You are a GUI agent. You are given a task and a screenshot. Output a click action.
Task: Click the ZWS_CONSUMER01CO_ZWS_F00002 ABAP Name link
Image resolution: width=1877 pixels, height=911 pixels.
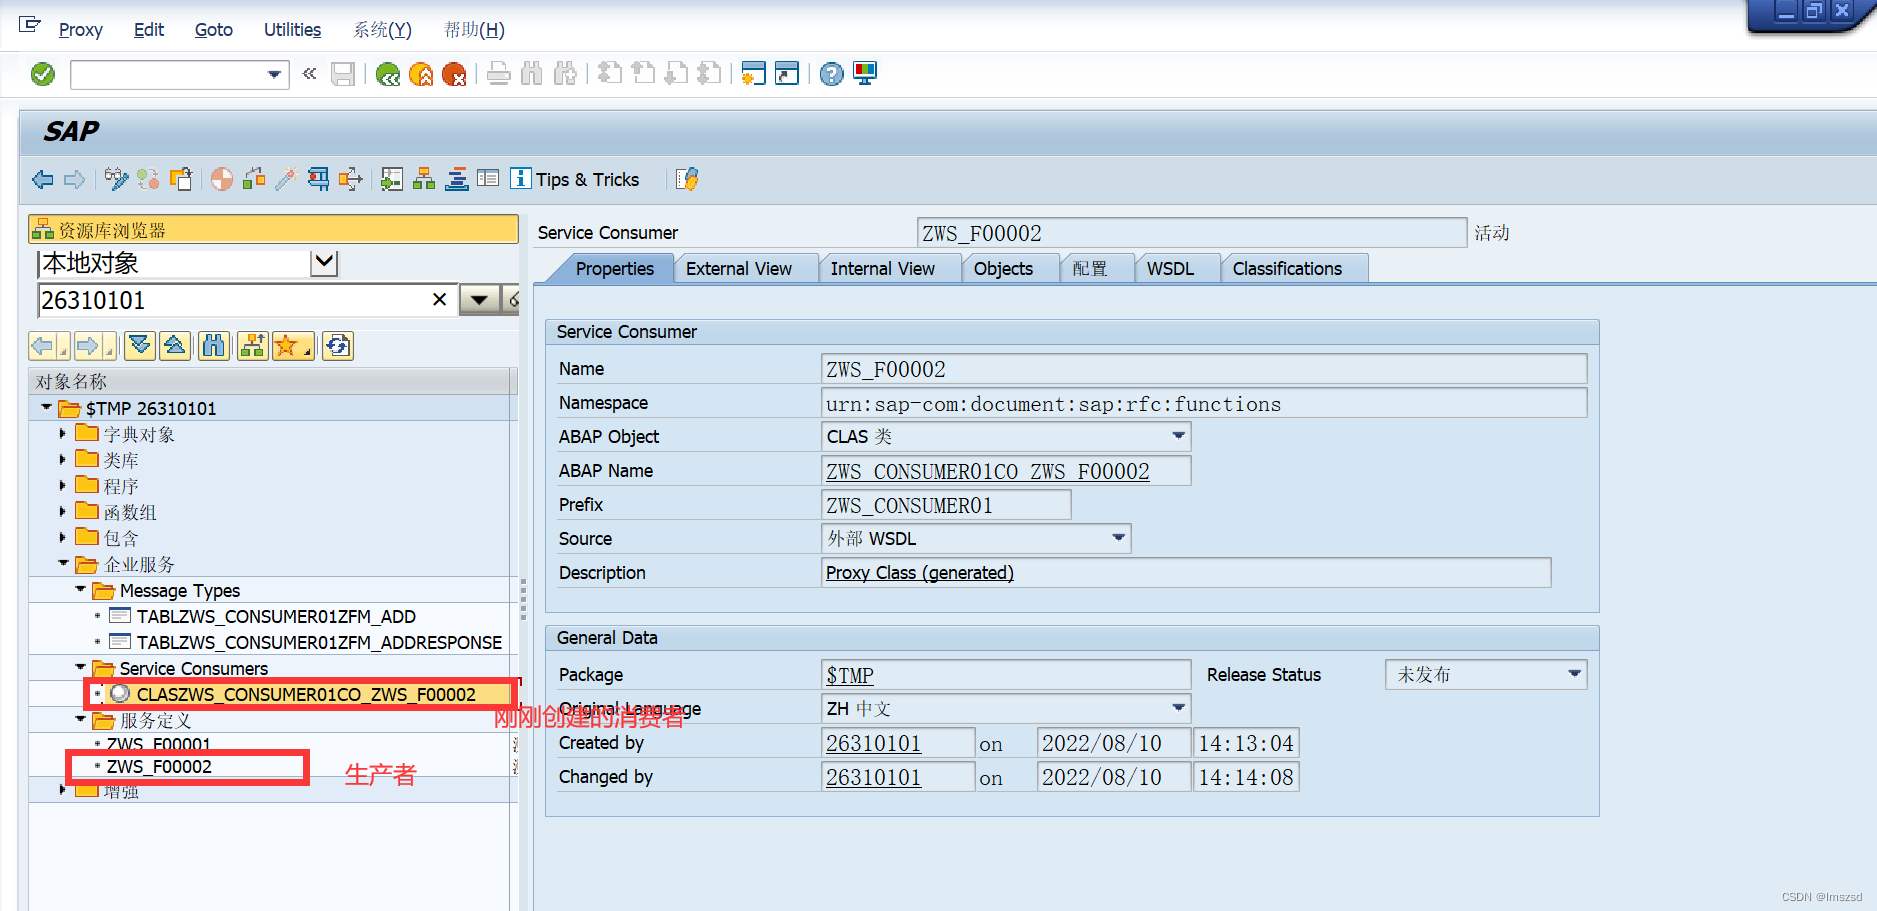tap(988, 471)
